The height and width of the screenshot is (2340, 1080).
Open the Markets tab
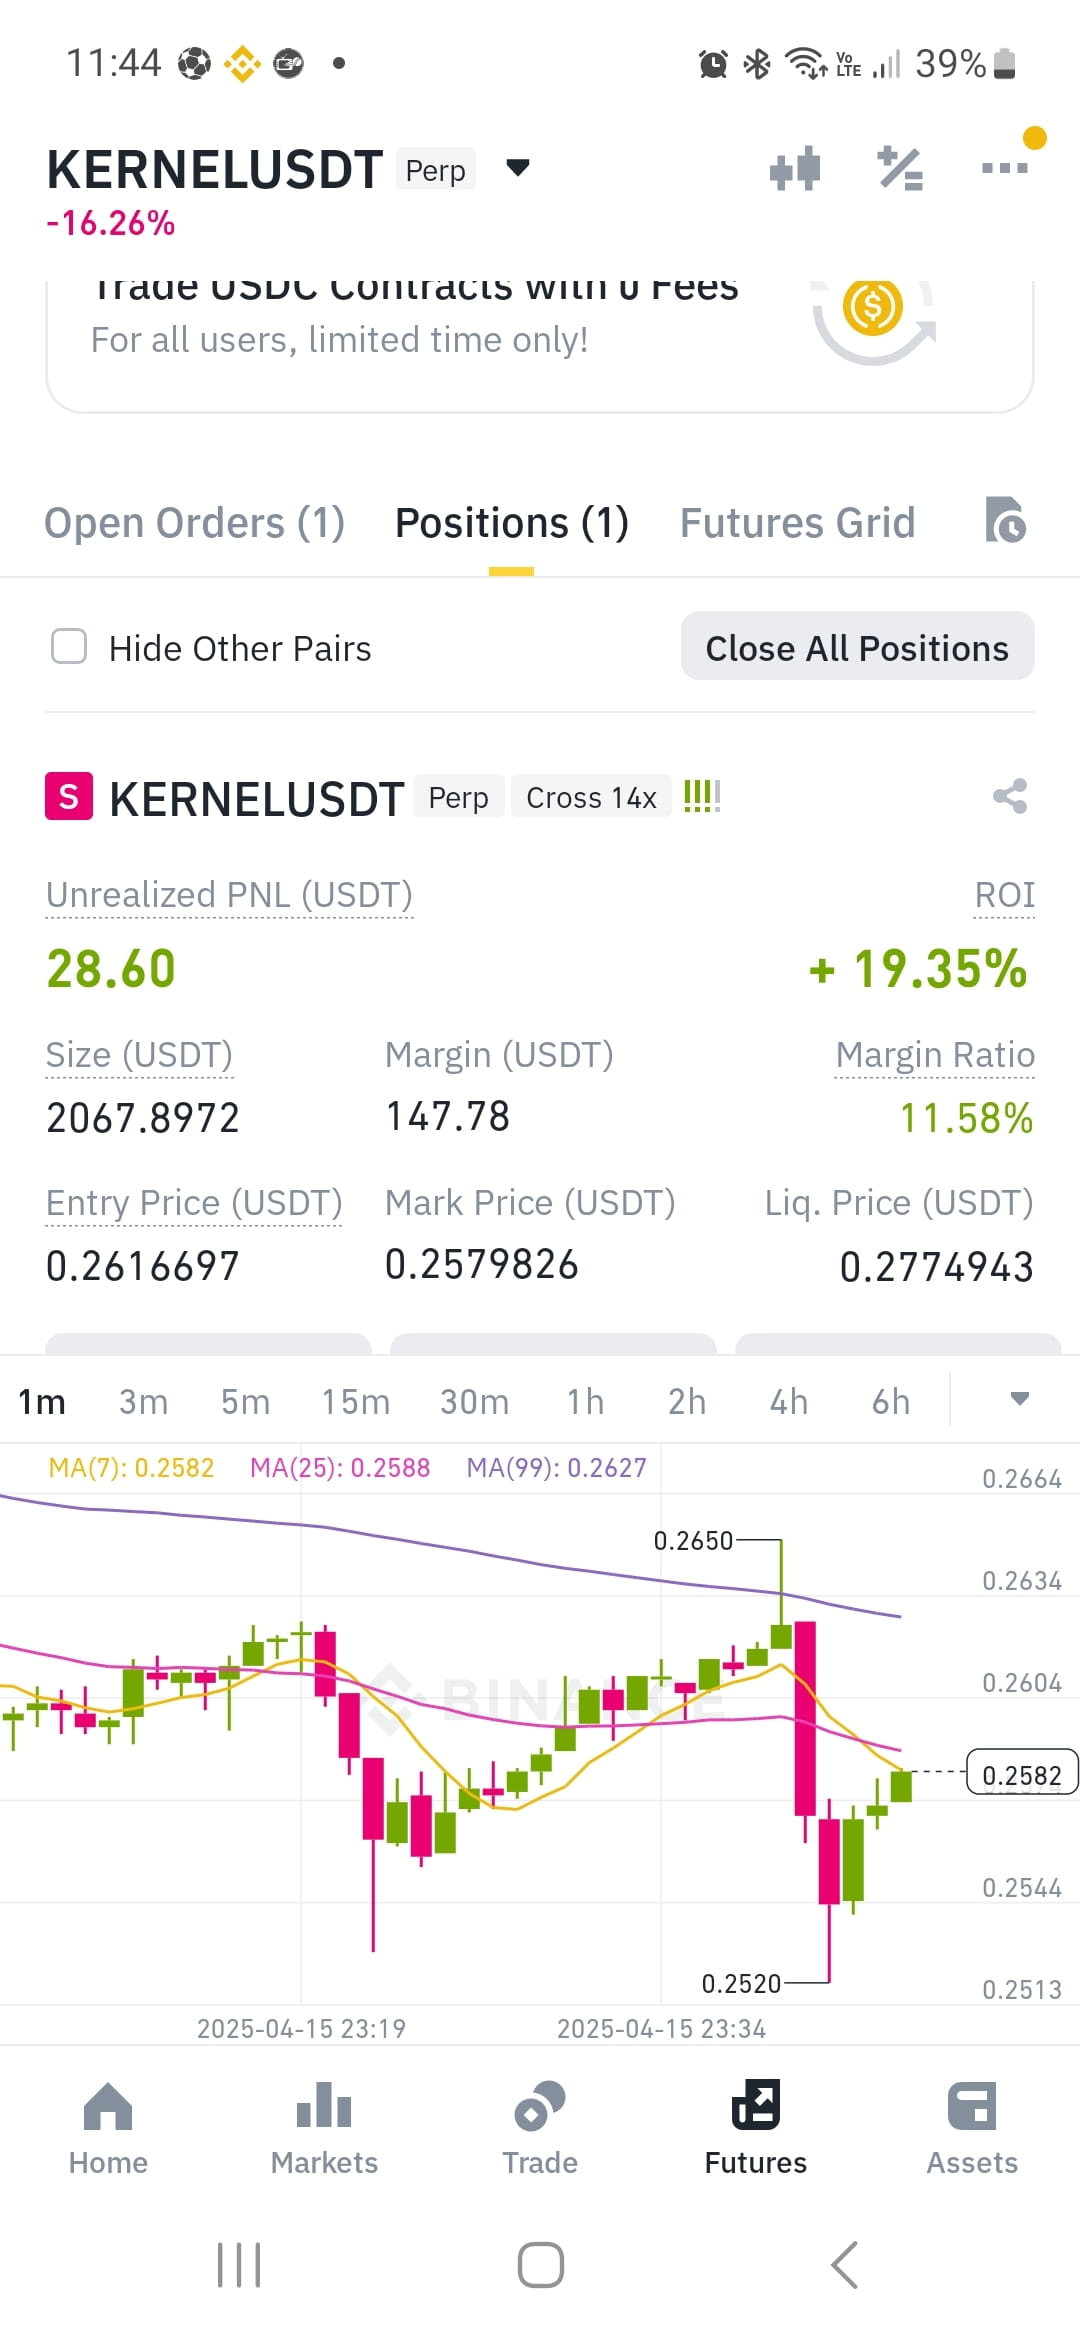click(324, 2129)
